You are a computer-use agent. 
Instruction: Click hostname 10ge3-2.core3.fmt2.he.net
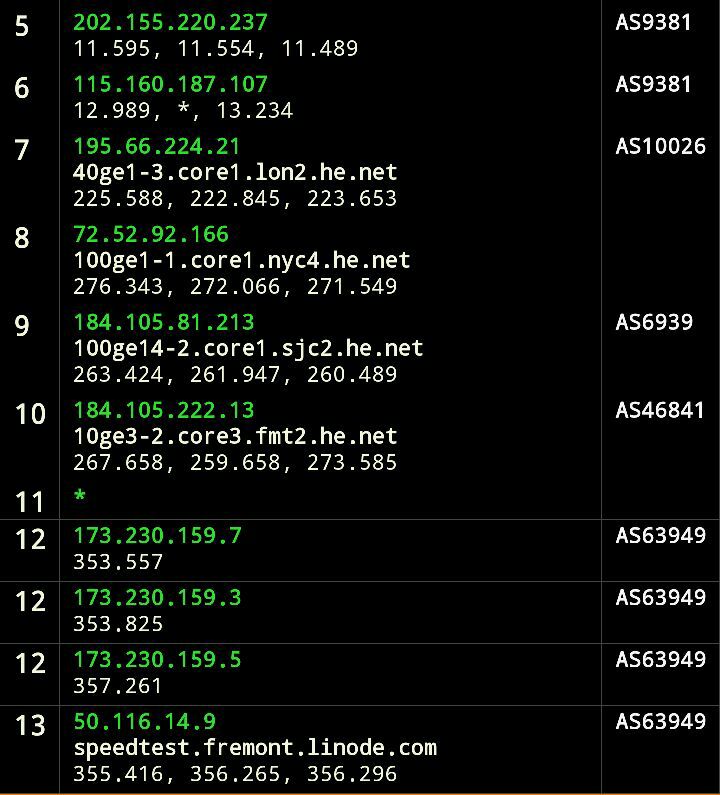click(235, 437)
